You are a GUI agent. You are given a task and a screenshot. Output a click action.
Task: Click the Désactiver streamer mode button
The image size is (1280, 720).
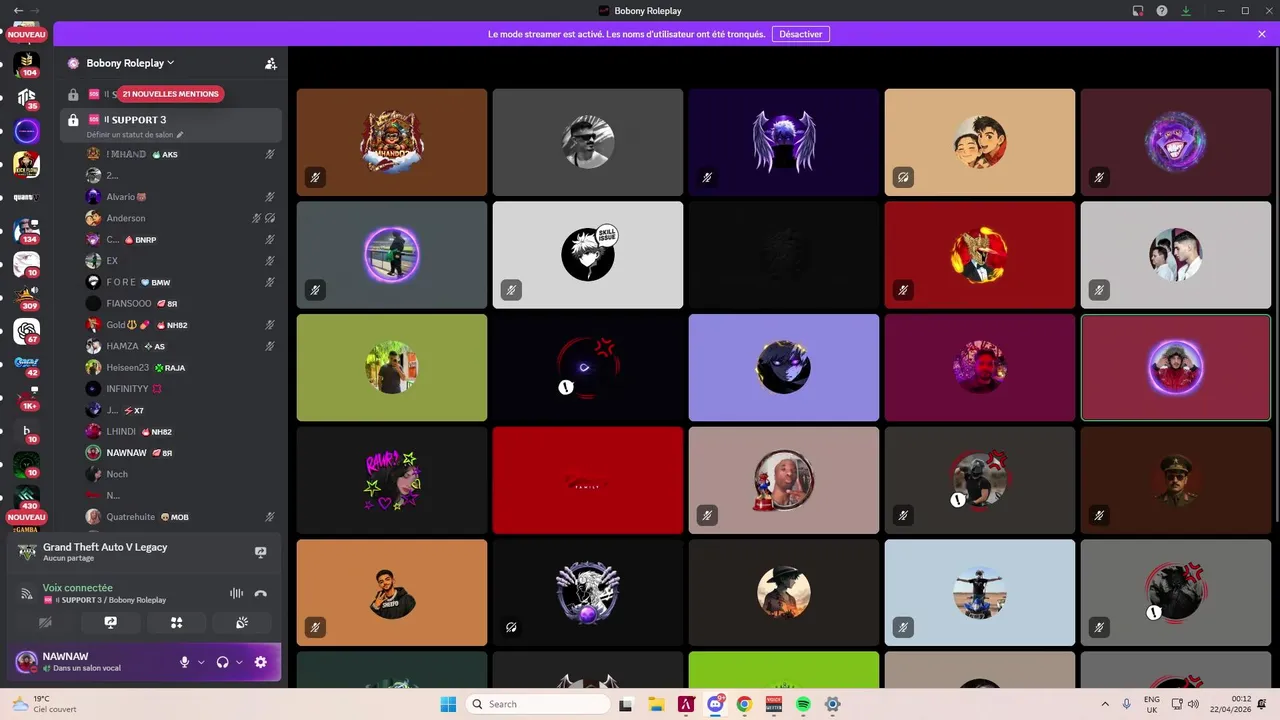point(801,34)
